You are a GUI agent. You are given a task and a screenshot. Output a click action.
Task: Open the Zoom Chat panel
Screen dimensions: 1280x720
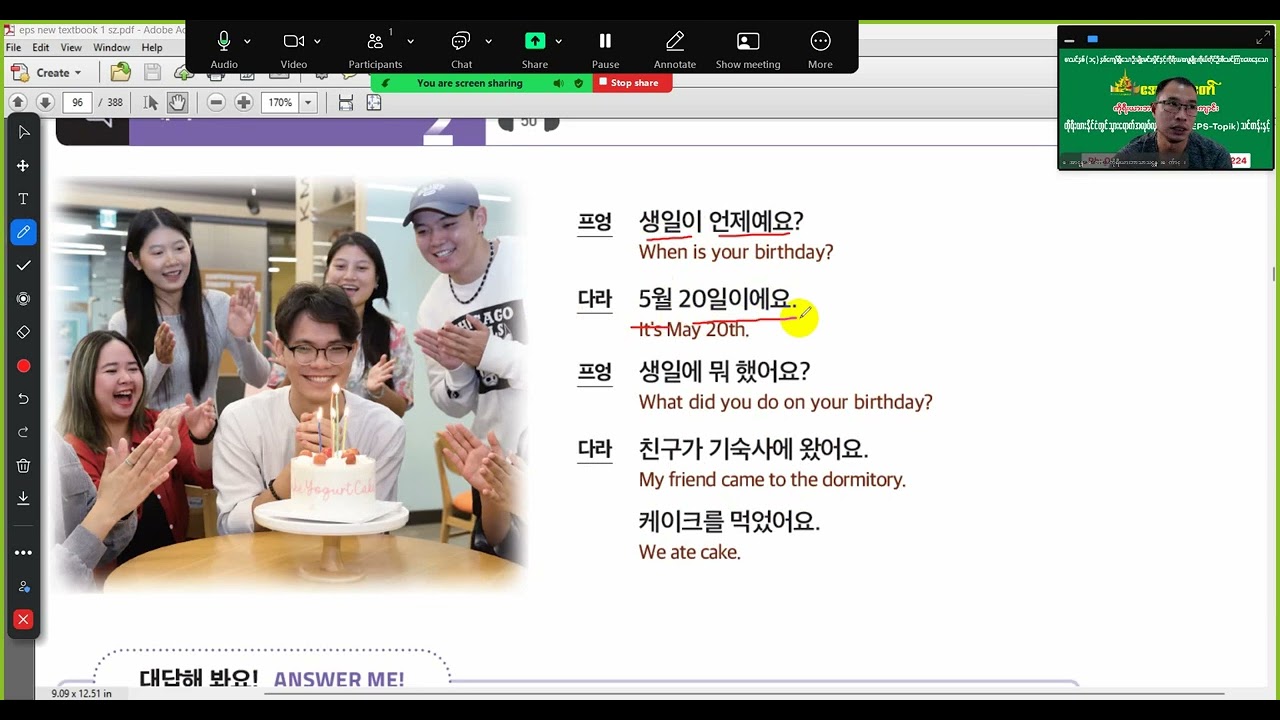[x=461, y=48]
